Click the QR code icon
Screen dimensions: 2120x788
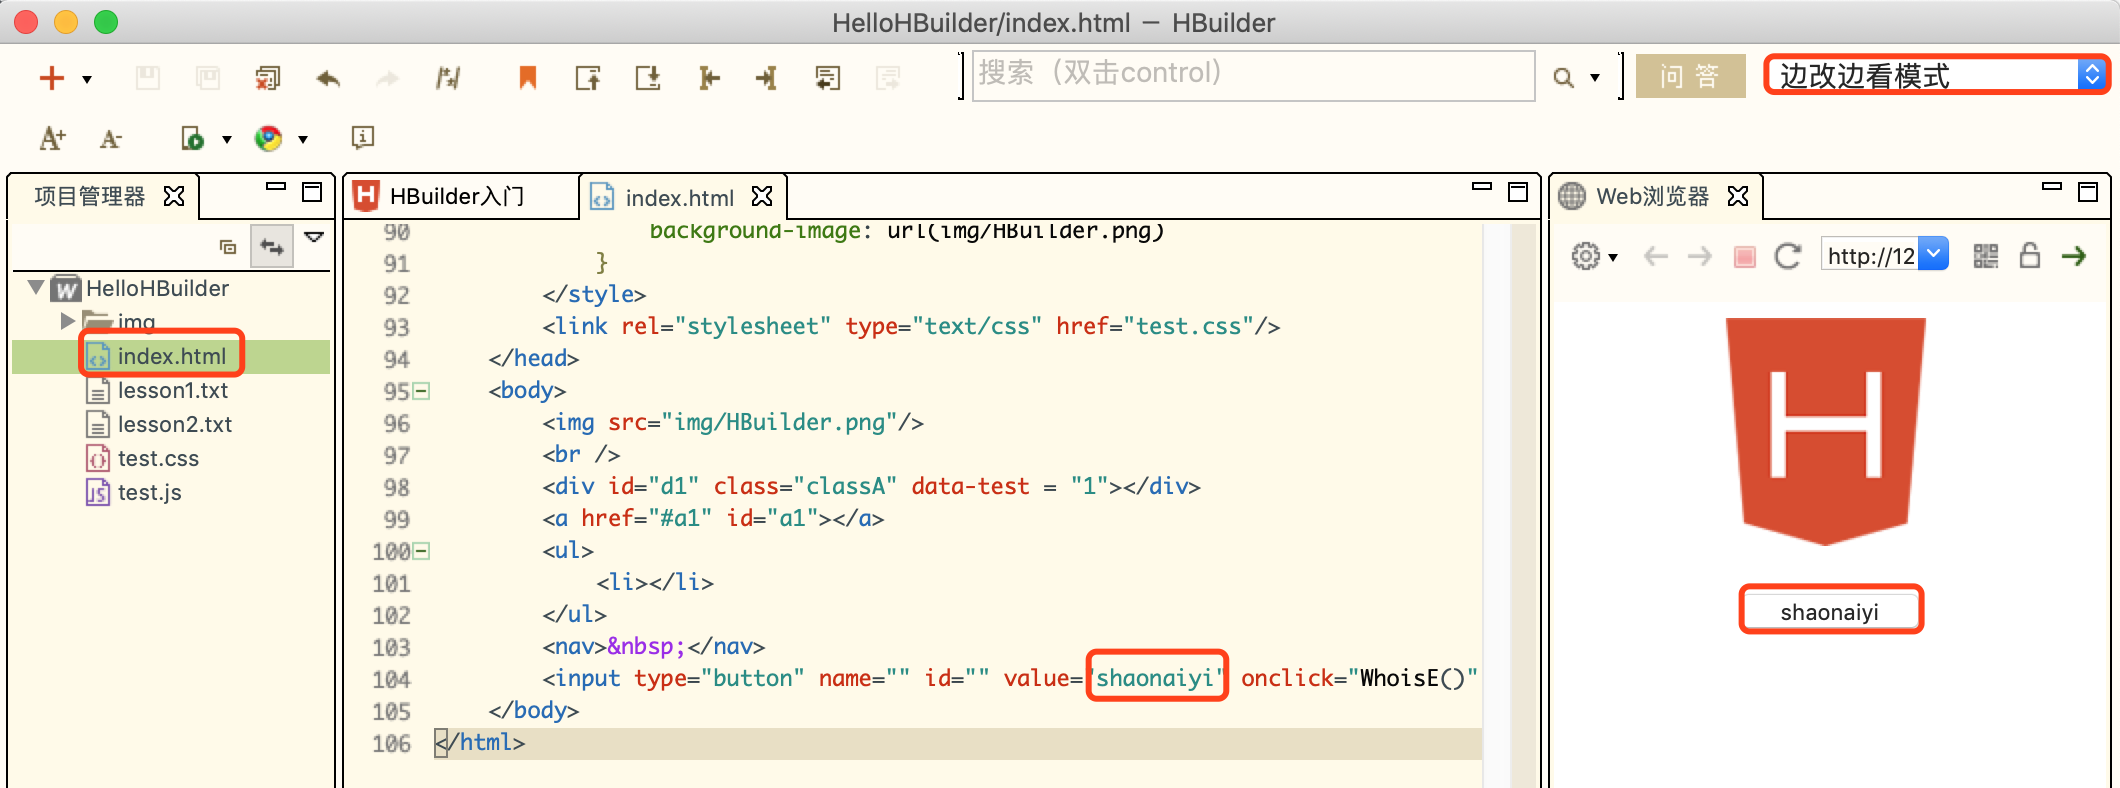pyautogui.click(x=1986, y=256)
